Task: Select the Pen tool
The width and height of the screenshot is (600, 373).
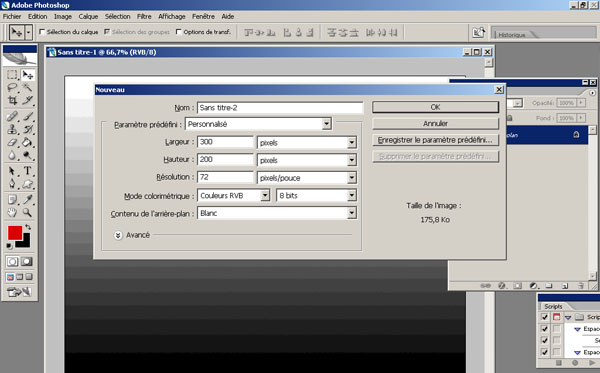Action: [x=12, y=184]
